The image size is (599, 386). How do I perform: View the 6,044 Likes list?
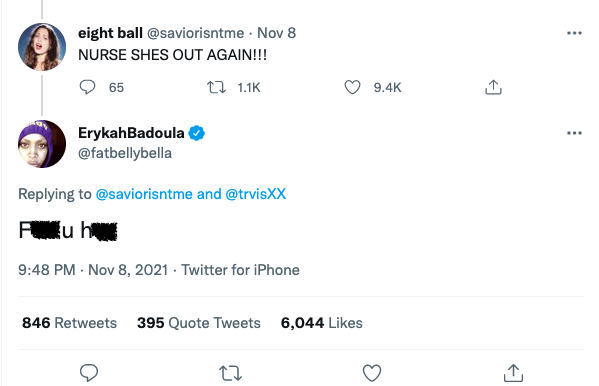[x=322, y=323]
